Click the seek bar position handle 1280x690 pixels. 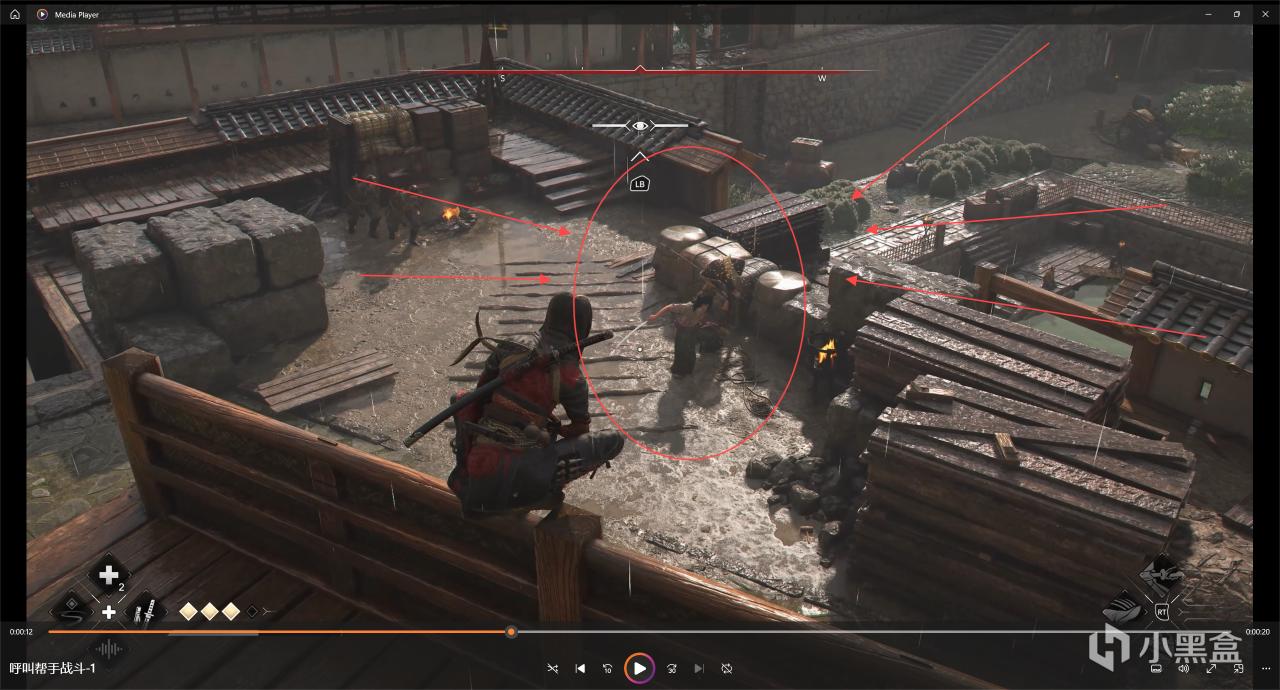click(x=511, y=632)
